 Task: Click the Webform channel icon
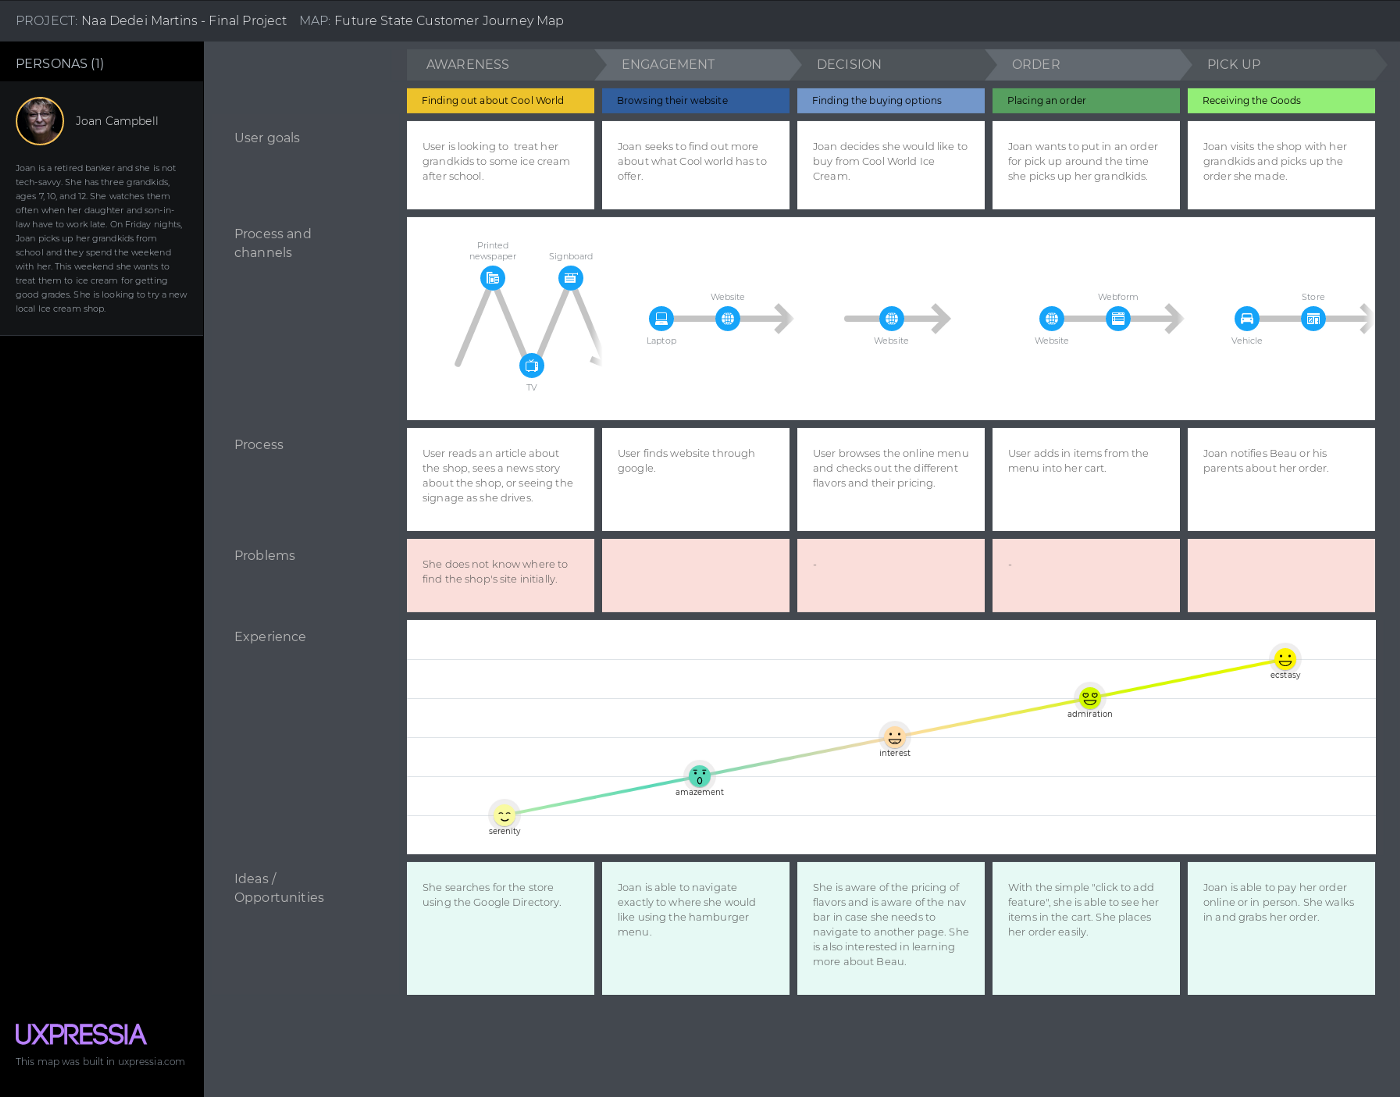[x=1118, y=318]
